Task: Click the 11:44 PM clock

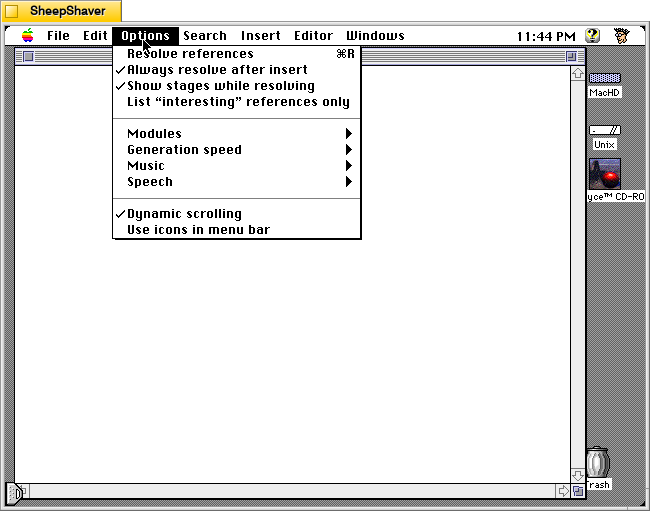Action: pos(546,36)
